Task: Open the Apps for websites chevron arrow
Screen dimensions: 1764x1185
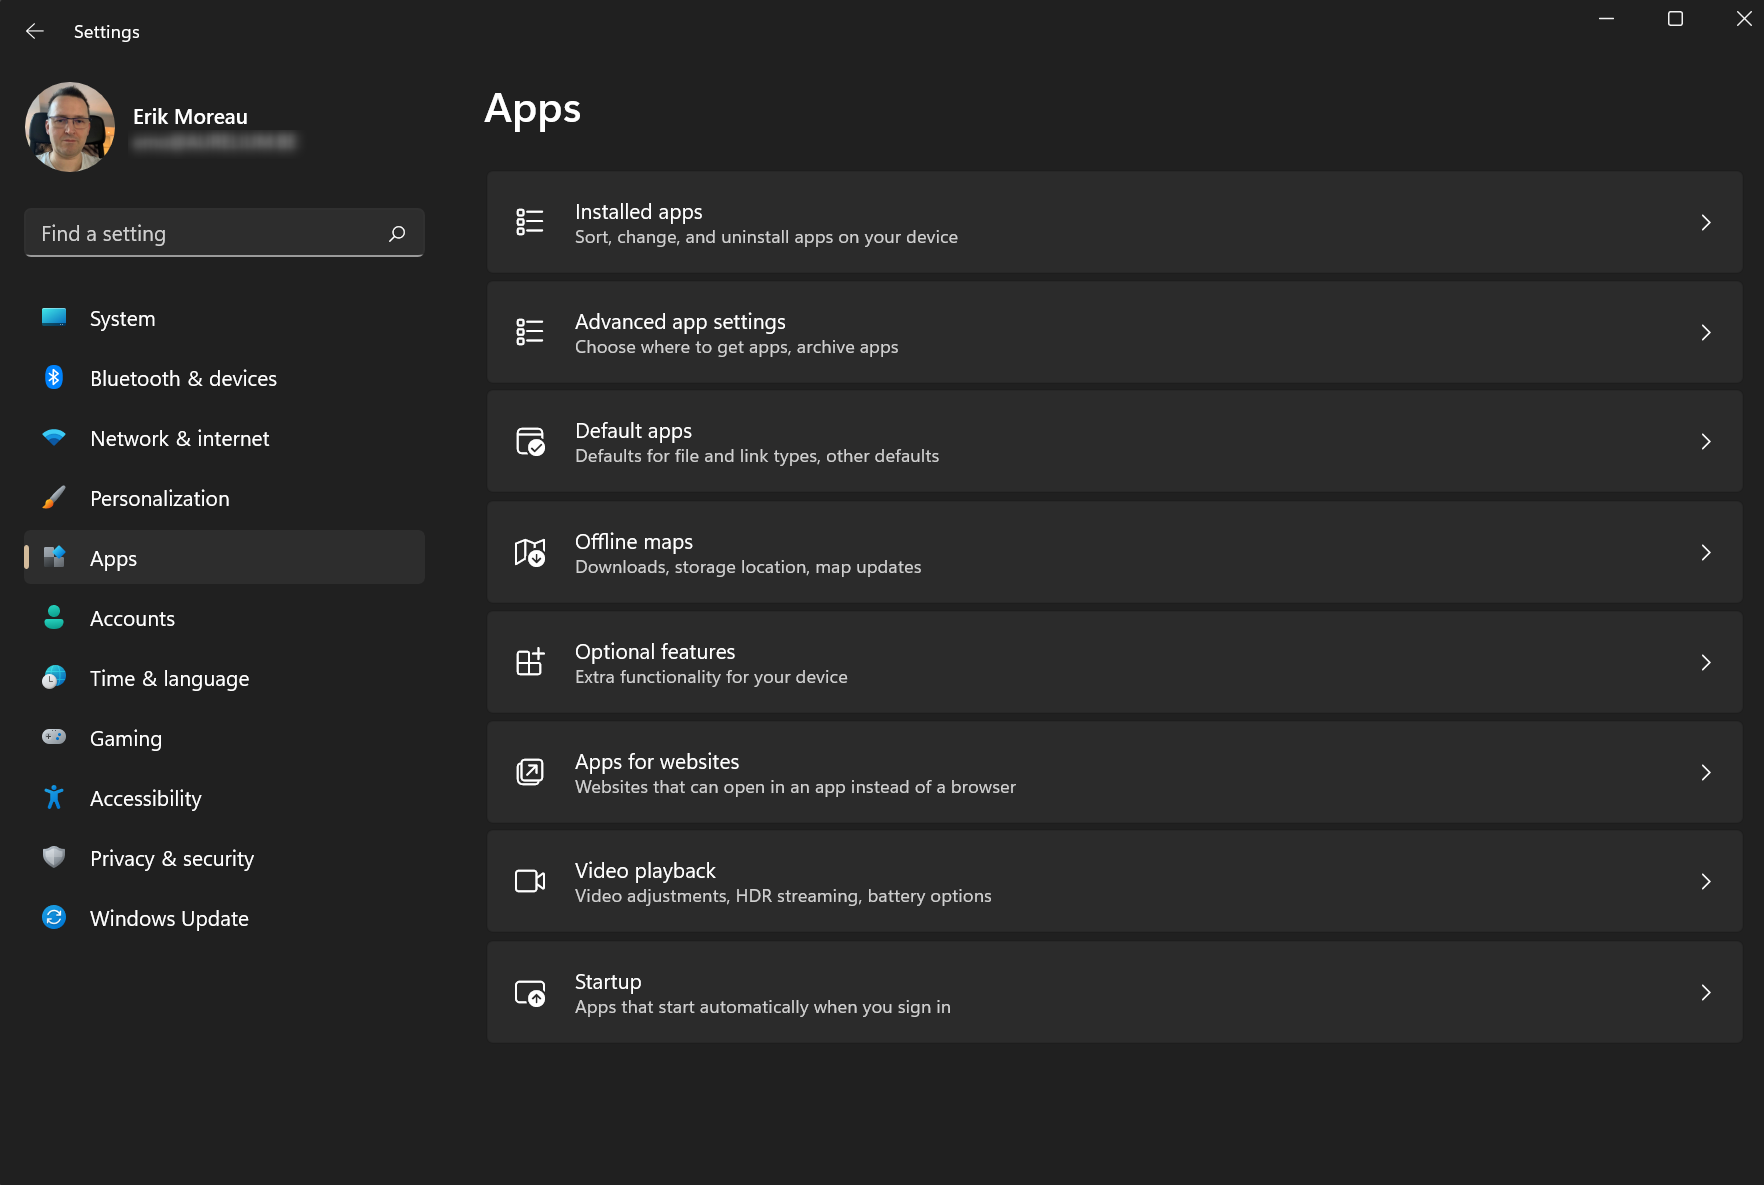Action: [1706, 772]
